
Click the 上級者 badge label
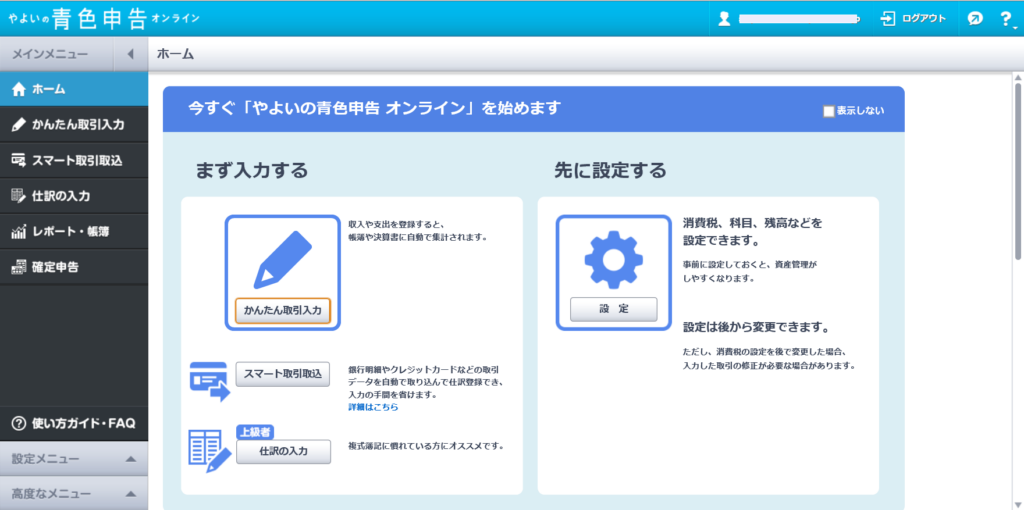254,431
